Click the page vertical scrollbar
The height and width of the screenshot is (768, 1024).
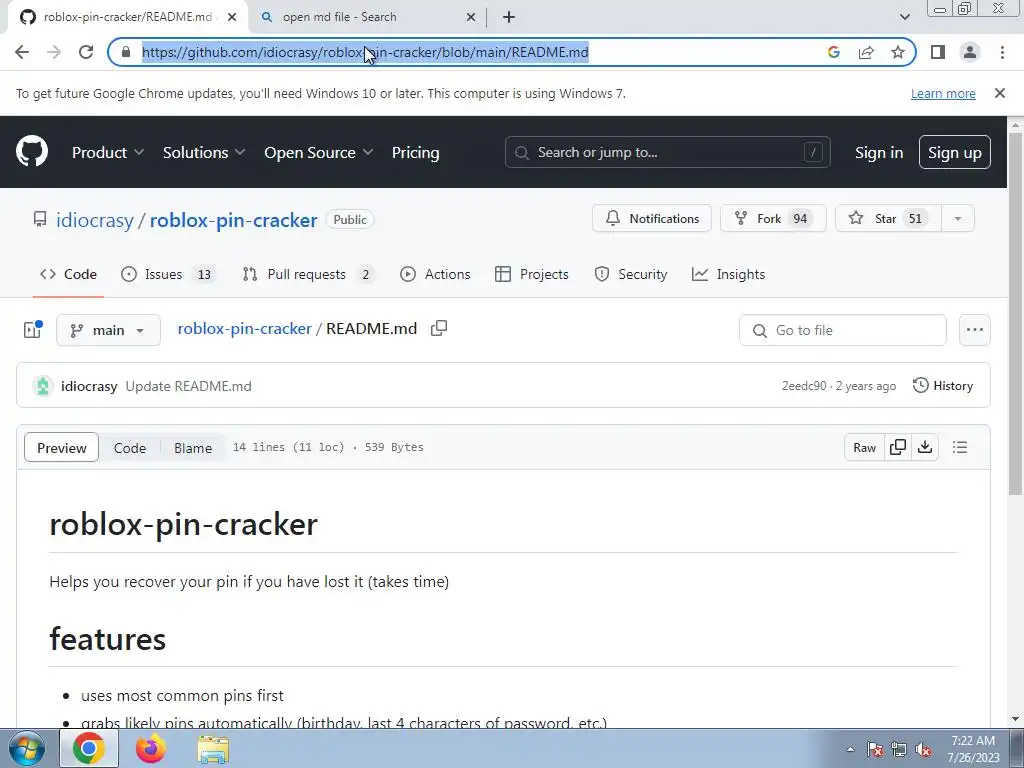[1016, 313]
